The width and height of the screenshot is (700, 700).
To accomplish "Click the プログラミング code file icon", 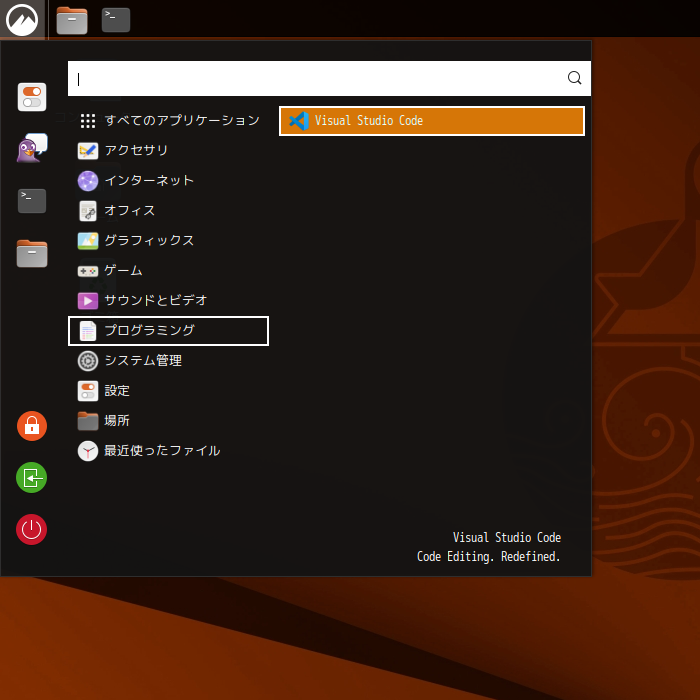I will click(x=88, y=331).
